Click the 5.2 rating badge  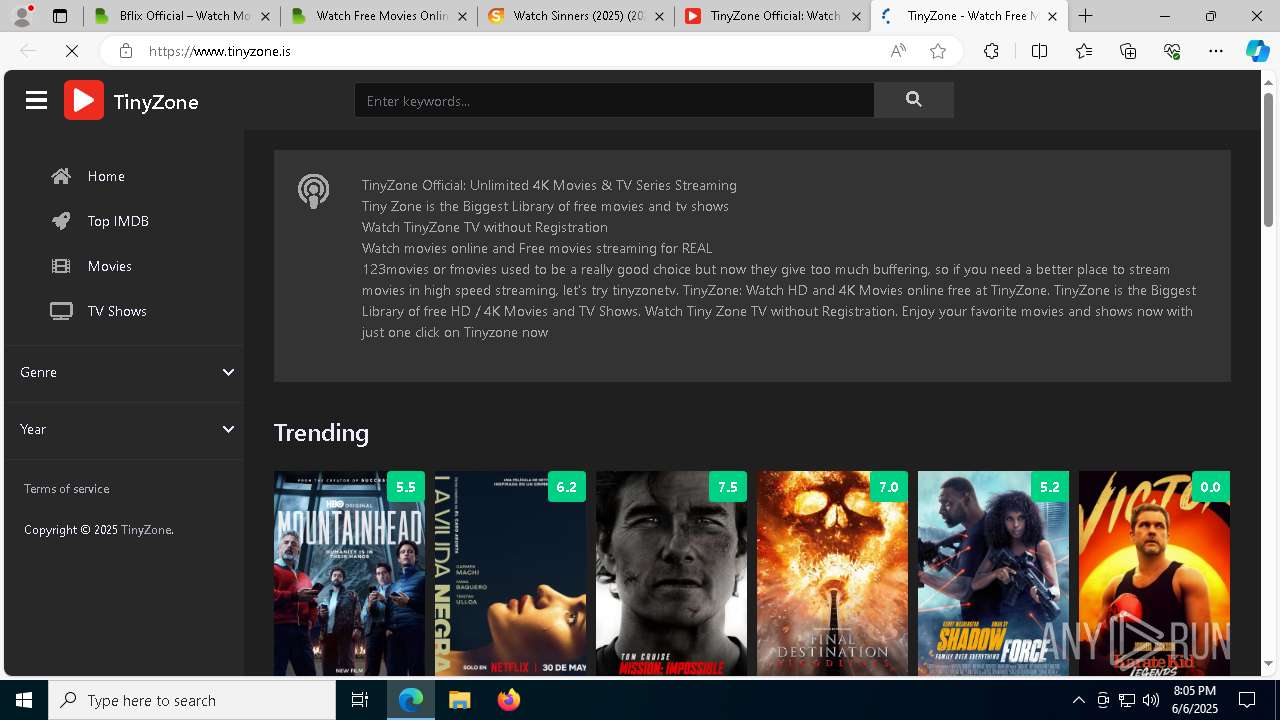(x=1049, y=487)
